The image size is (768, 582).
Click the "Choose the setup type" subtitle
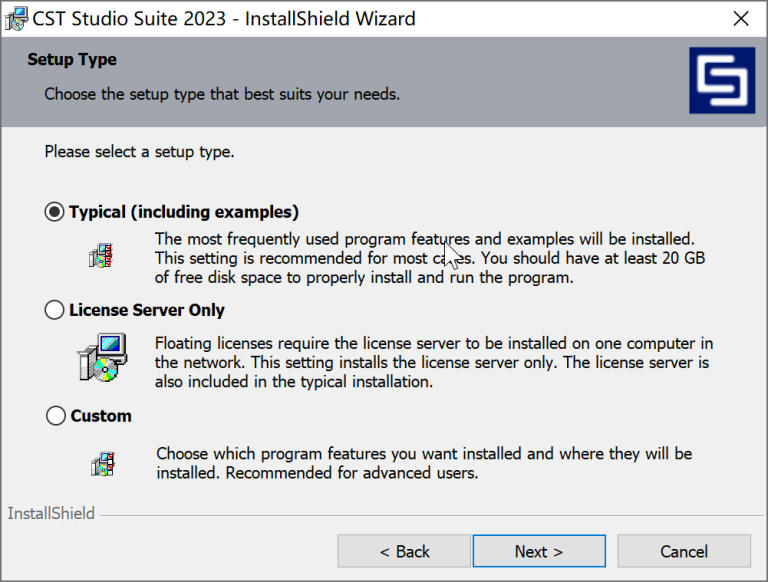tap(222, 95)
